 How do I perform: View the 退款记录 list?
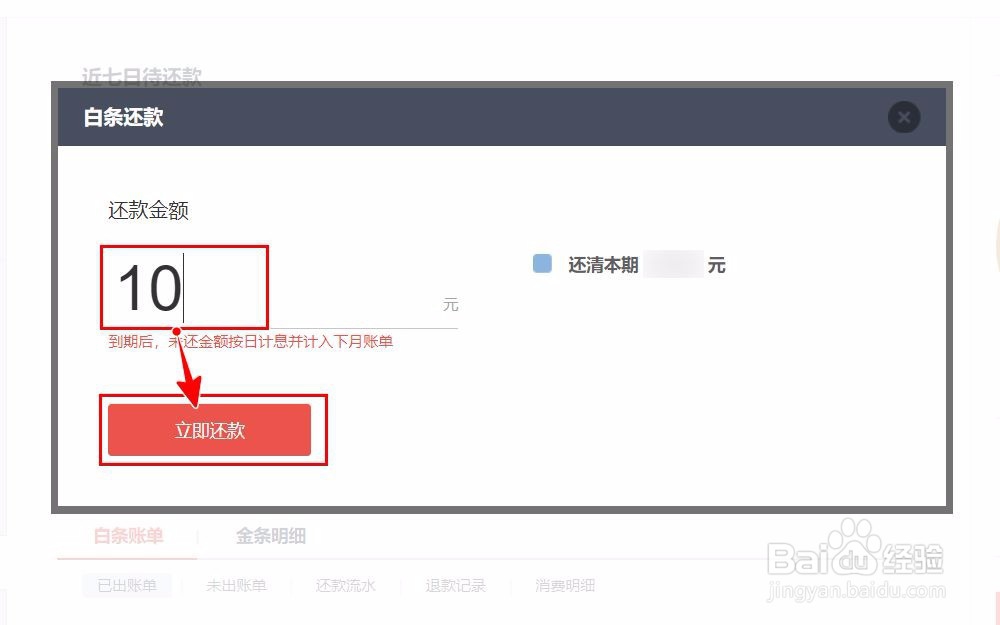click(x=455, y=585)
